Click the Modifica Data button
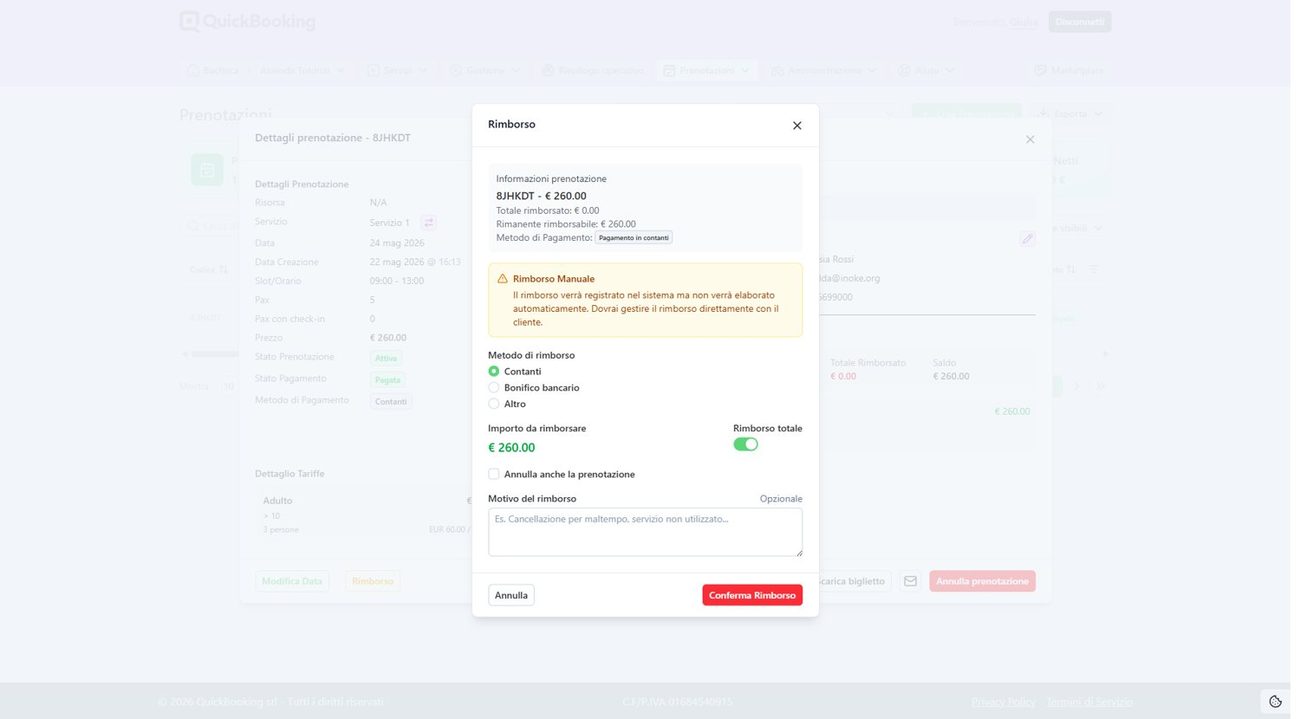Image resolution: width=1300 pixels, height=719 pixels. [x=292, y=581]
